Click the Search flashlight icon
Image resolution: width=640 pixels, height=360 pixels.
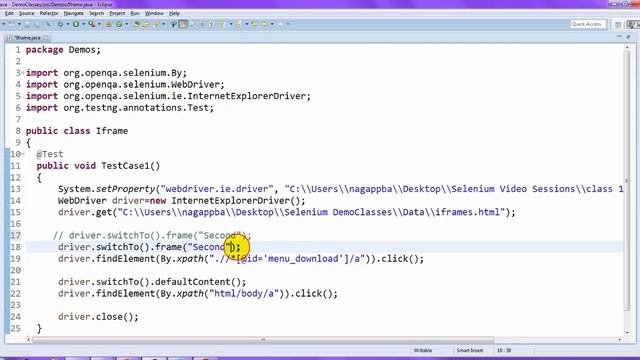[156, 24]
